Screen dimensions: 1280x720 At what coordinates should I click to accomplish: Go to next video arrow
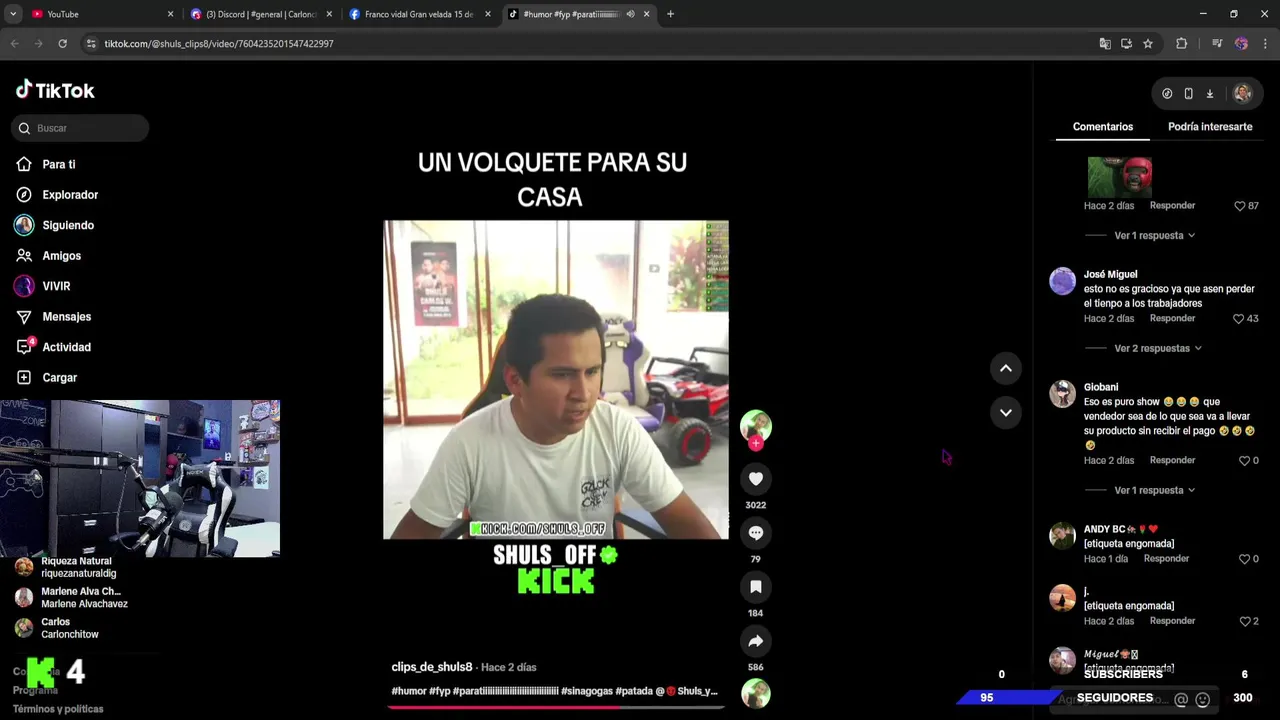(1006, 412)
